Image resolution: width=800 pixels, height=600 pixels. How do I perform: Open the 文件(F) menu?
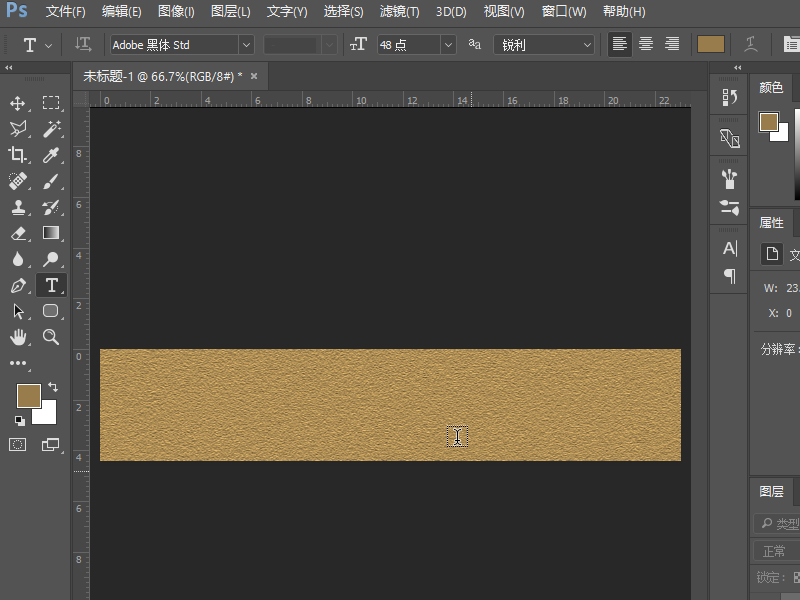(65, 11)
